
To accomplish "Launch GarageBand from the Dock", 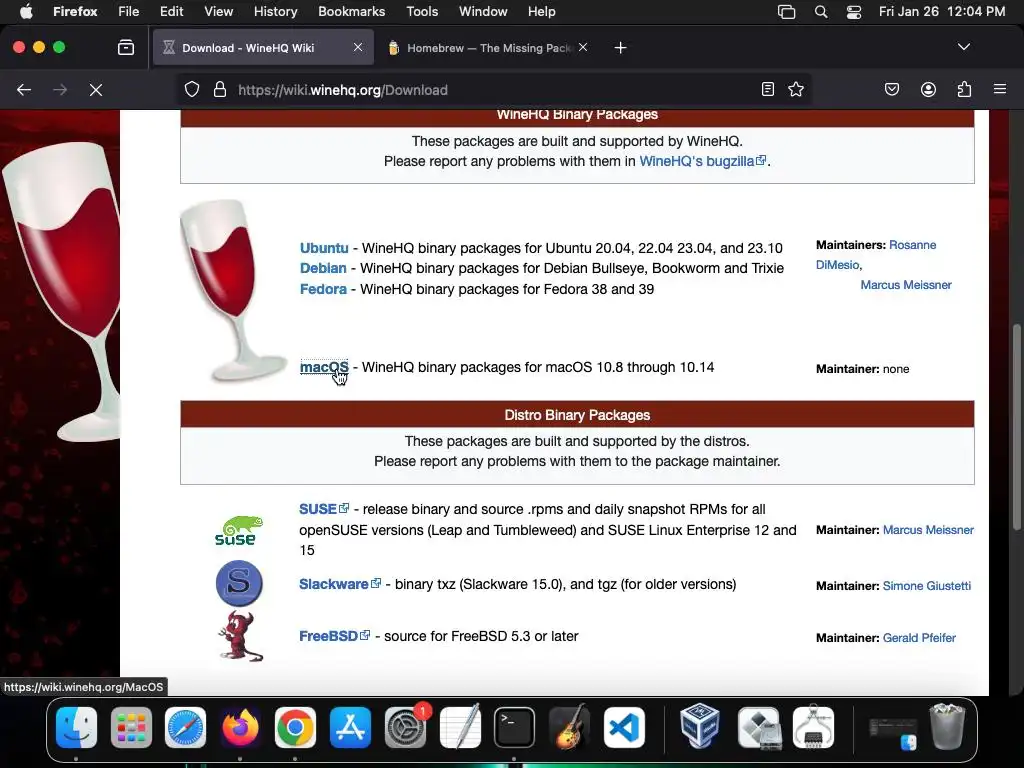I will pos(569,726).
